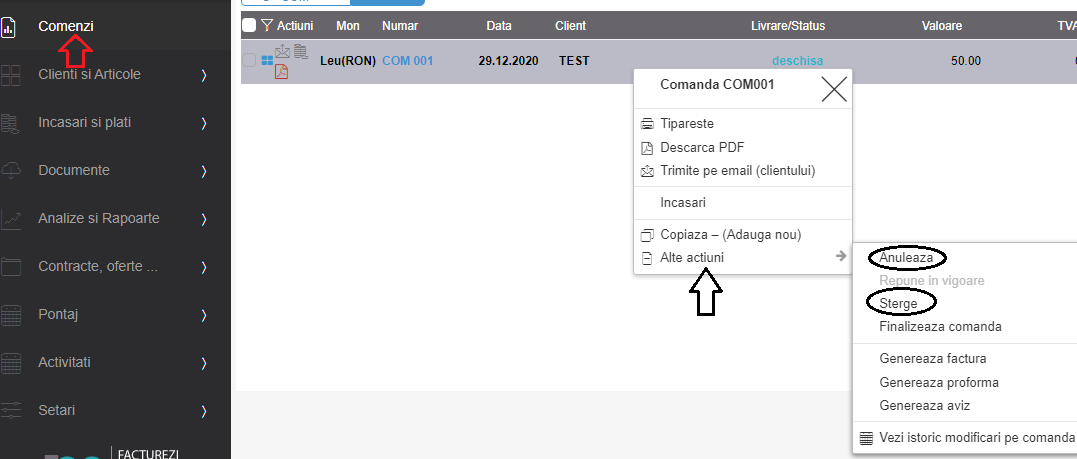Select Anuleaza in the submenu
The height and width of the screenshot is (459, 1077).
click(x=906, y=258)
